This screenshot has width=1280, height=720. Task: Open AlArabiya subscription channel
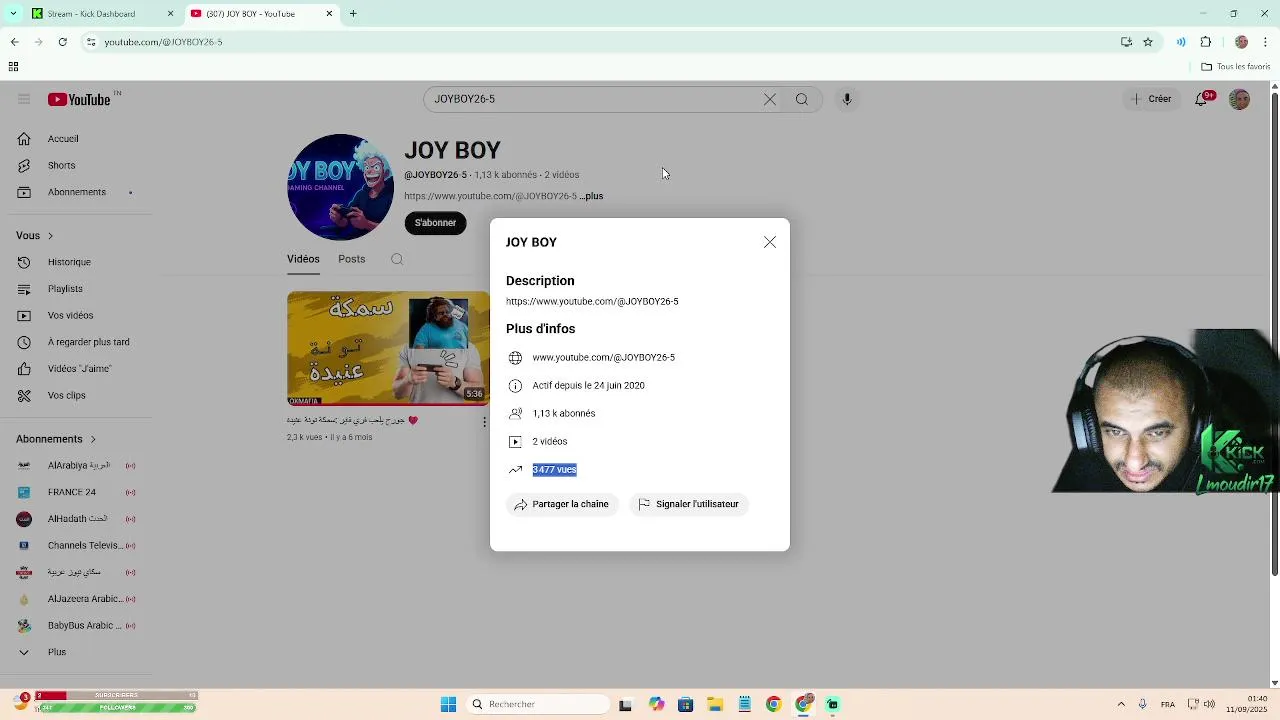76,465
